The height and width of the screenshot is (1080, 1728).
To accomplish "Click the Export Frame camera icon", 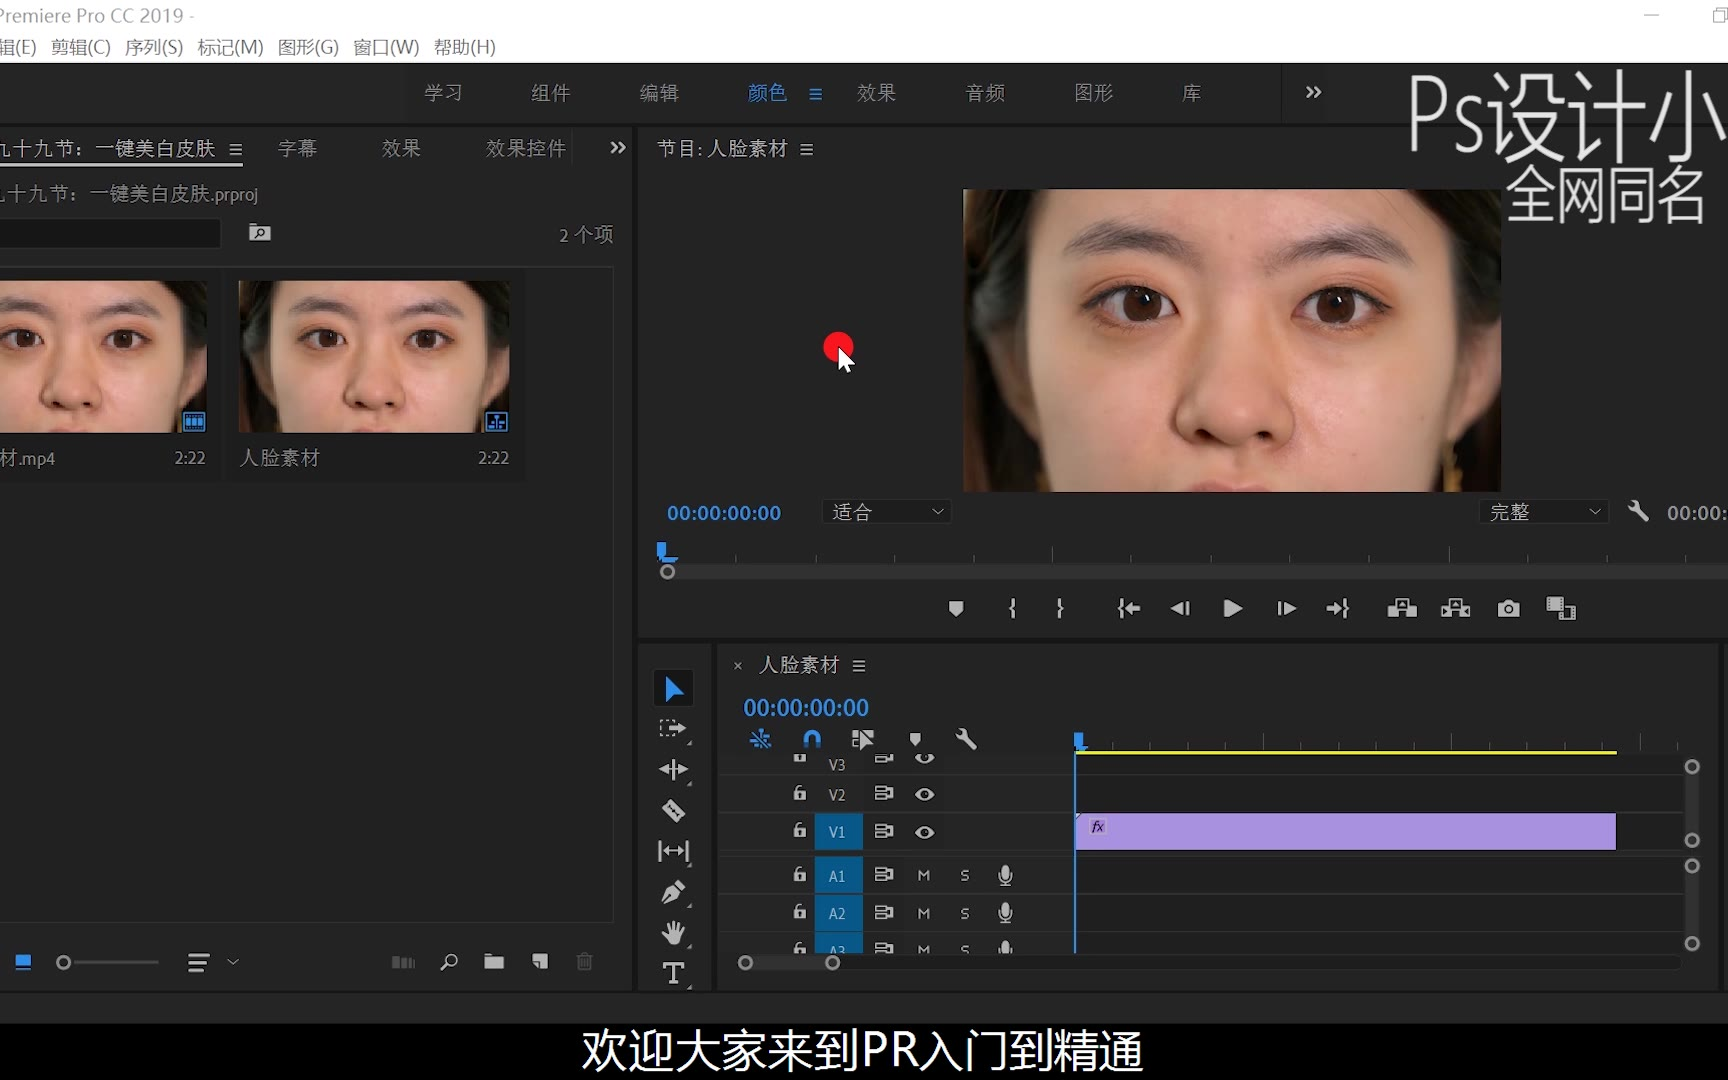I will coord(1508,608).
